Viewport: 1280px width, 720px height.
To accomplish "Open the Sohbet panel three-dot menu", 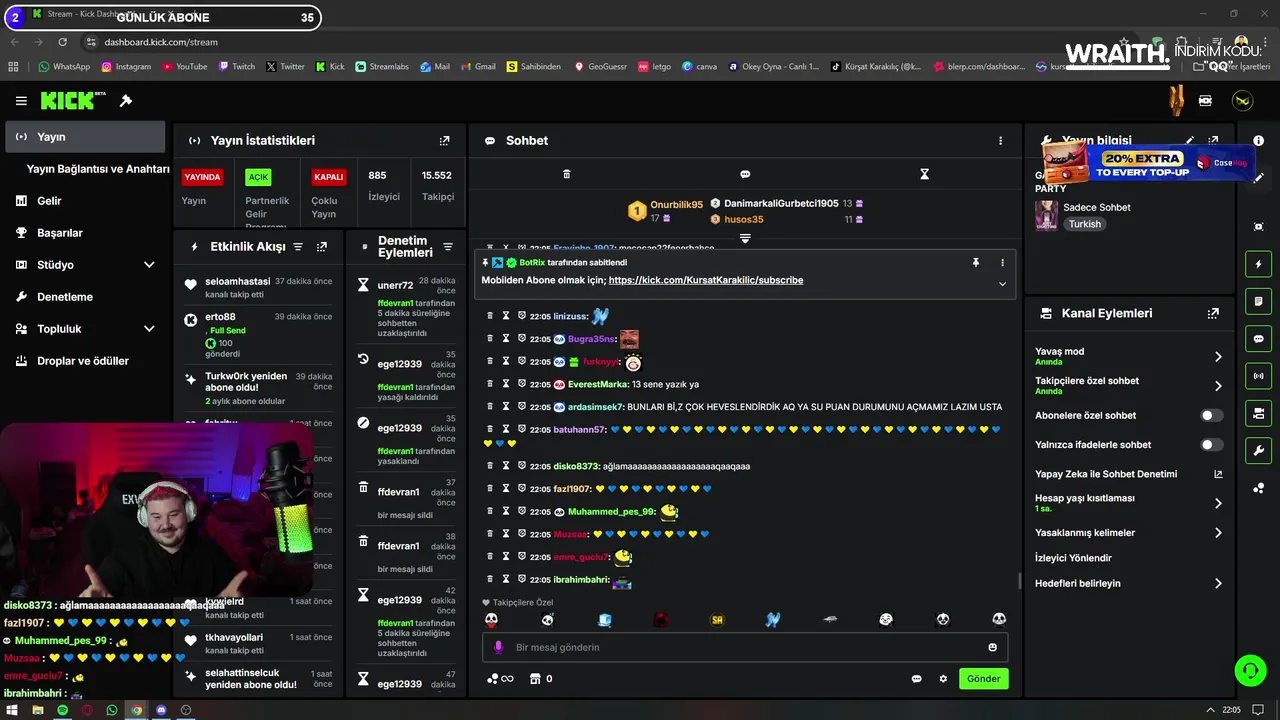I will click(x=1000, y=141).
